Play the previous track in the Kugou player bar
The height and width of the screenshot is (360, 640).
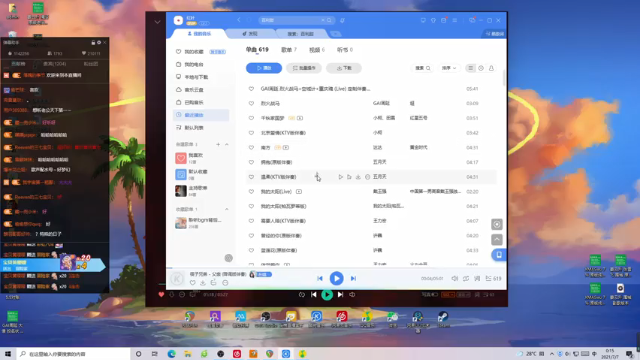point(320,278)
